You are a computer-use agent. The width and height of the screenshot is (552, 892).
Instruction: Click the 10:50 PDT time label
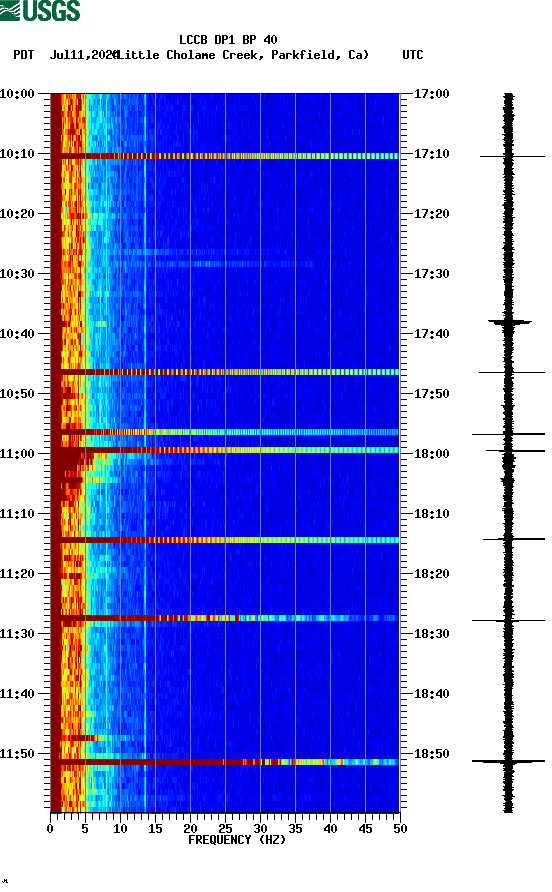(17, 394)
